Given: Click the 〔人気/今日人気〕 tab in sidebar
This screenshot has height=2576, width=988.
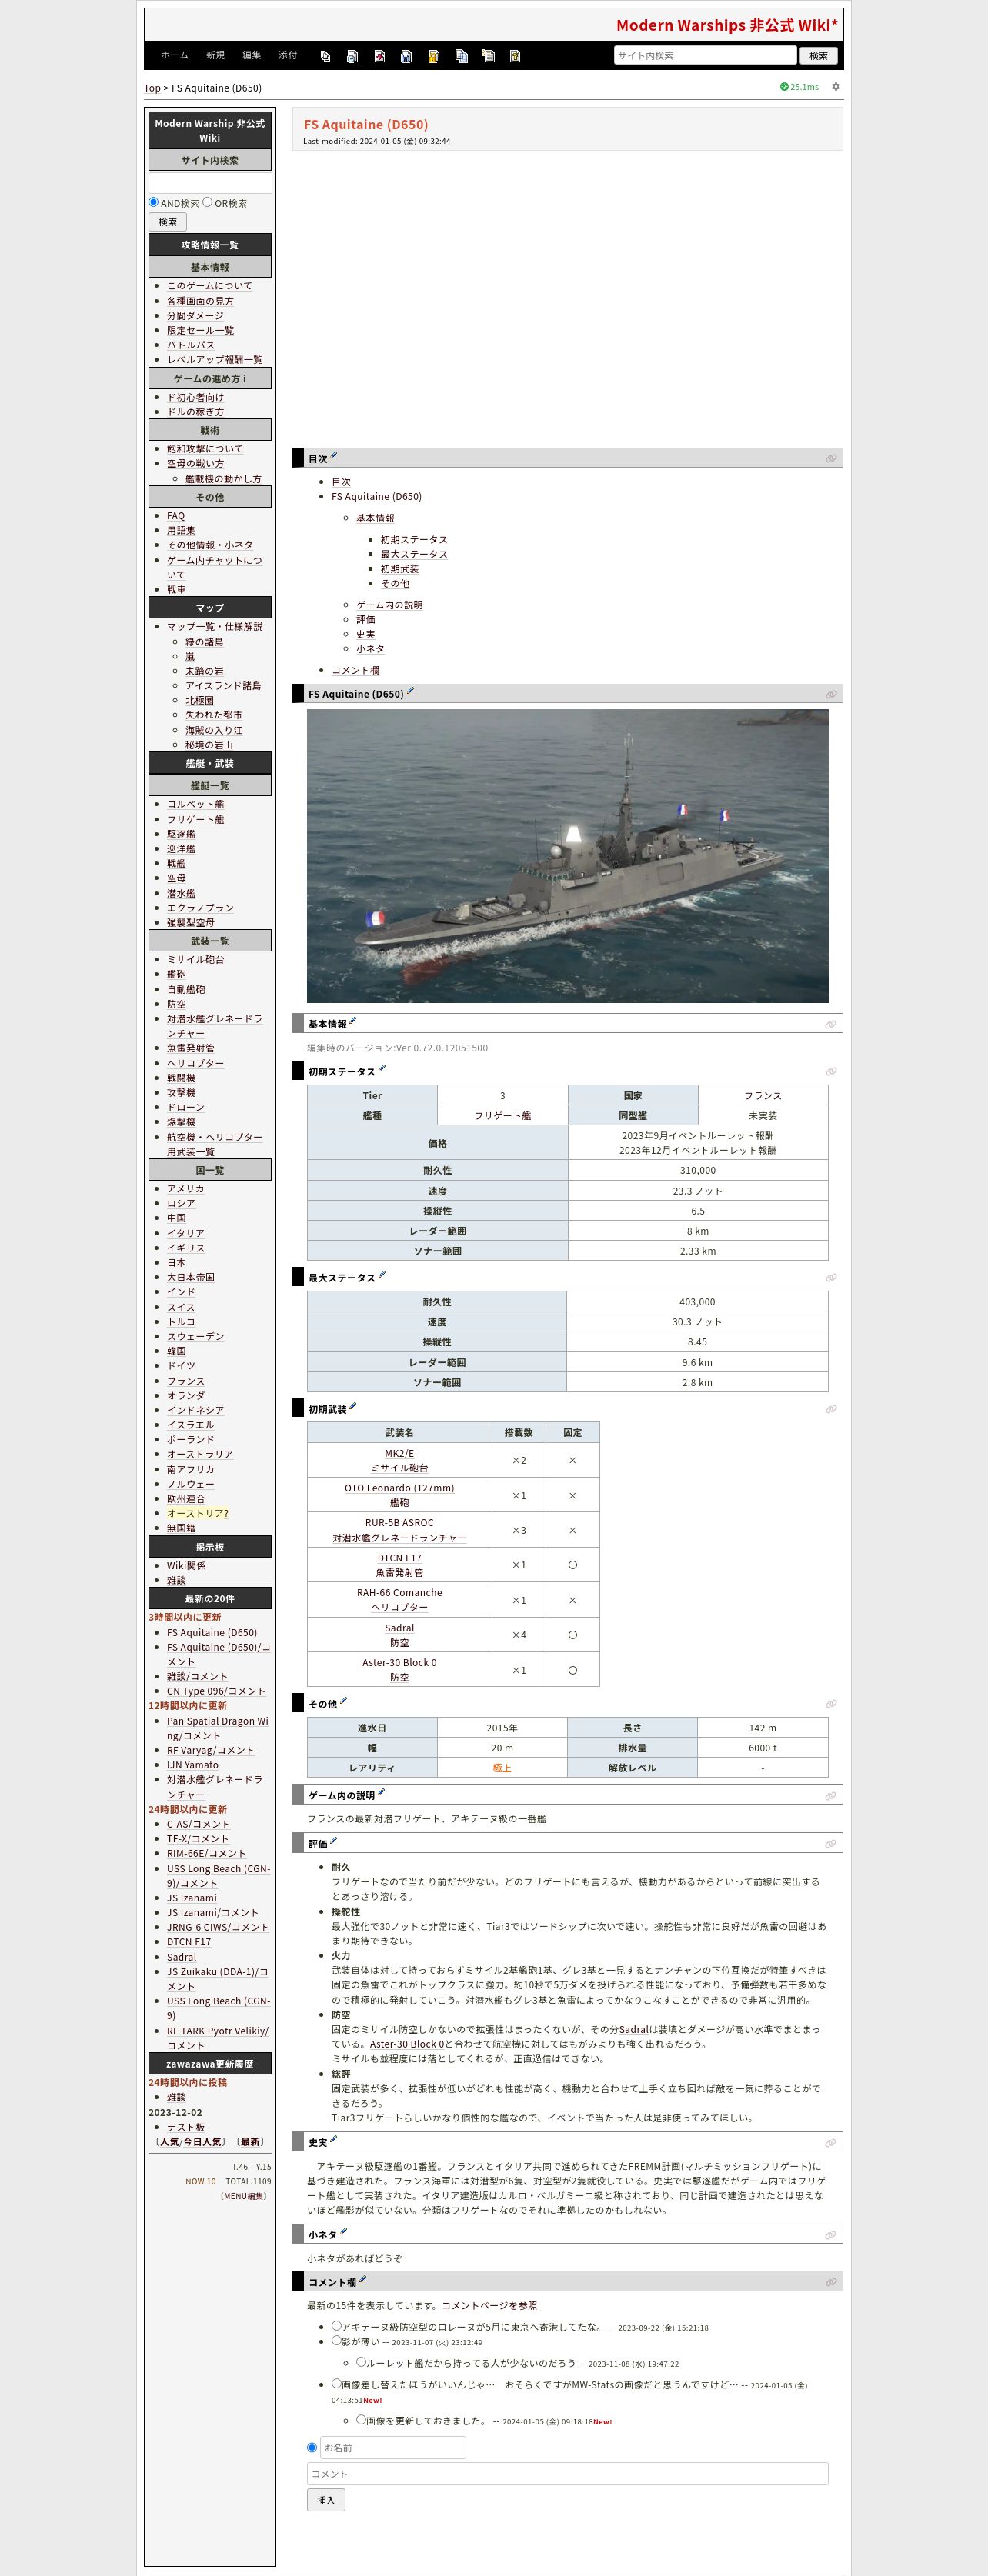Looking at the screenshot, I should click(x=191, y=2141).
